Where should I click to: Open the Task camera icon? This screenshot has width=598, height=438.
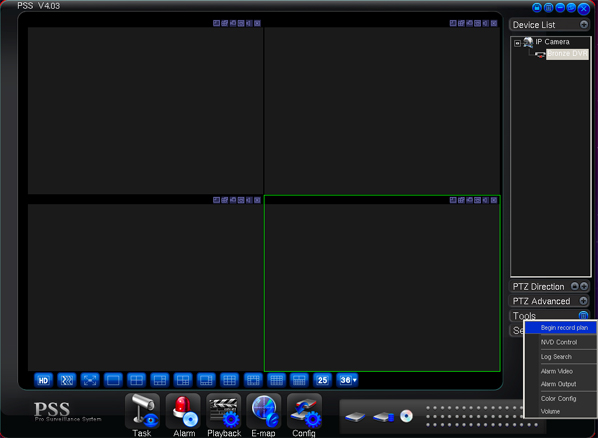point(143,411)
